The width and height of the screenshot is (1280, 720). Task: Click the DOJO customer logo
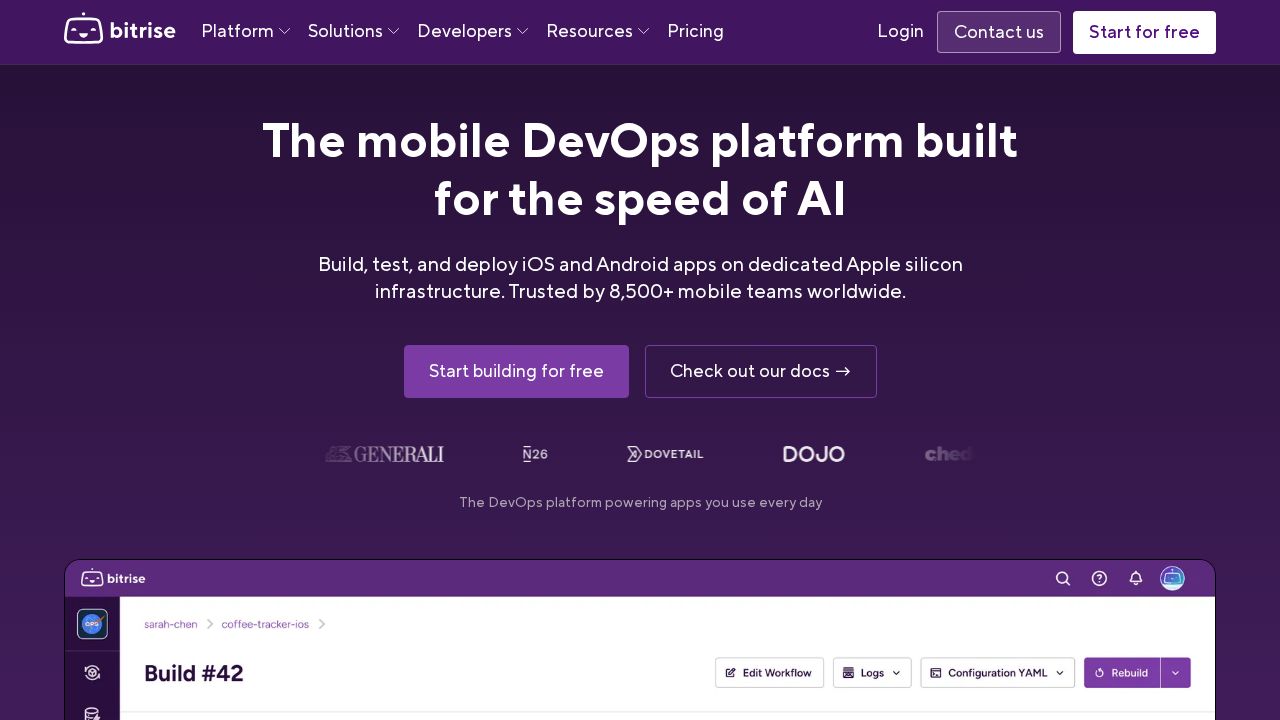[814, 454]
